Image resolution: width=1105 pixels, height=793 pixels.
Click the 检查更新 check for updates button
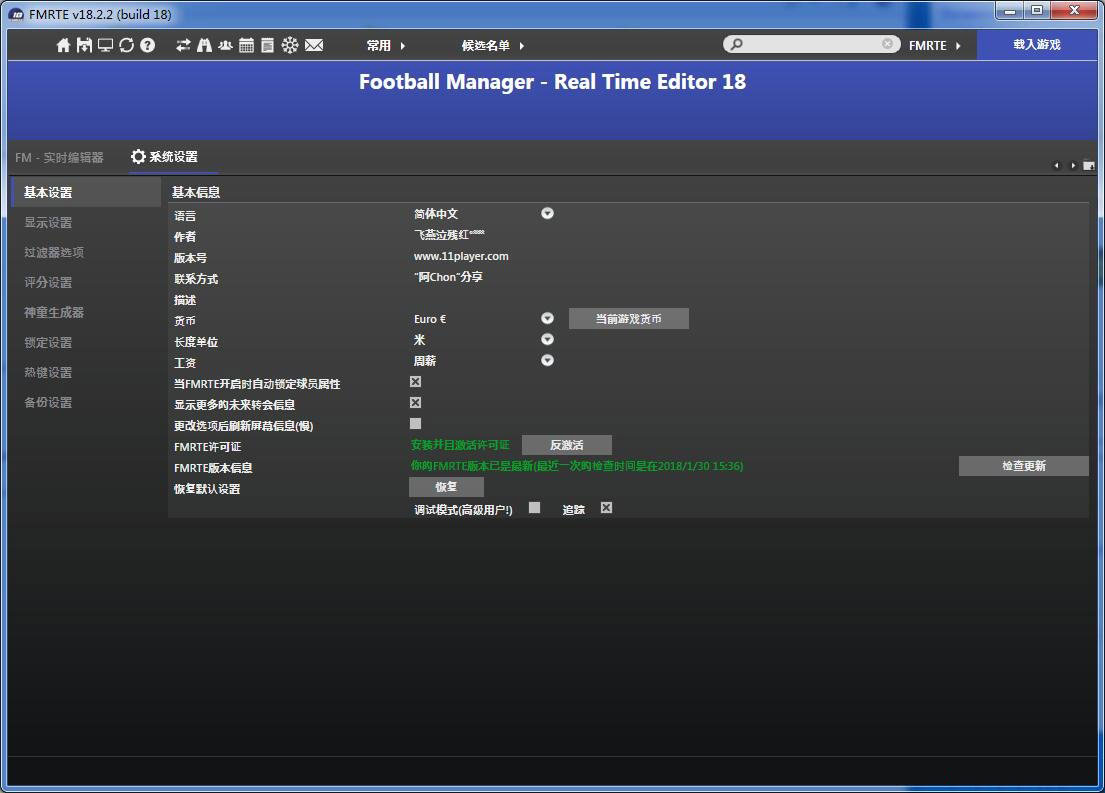click(1024, 466)
